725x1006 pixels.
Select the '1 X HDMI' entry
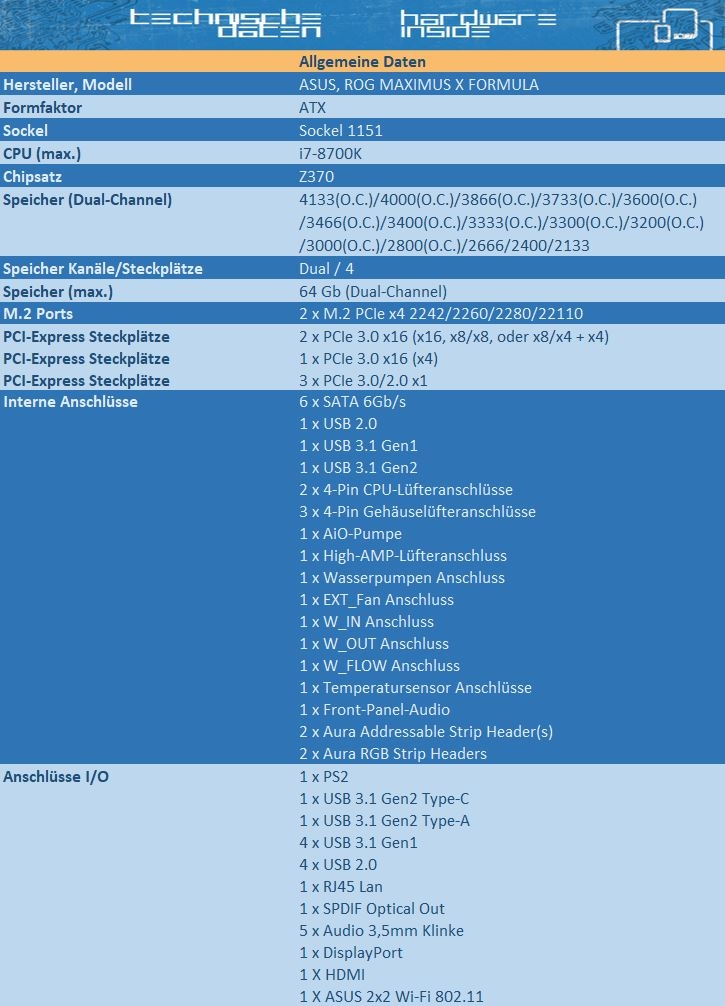tap(332, 975)
